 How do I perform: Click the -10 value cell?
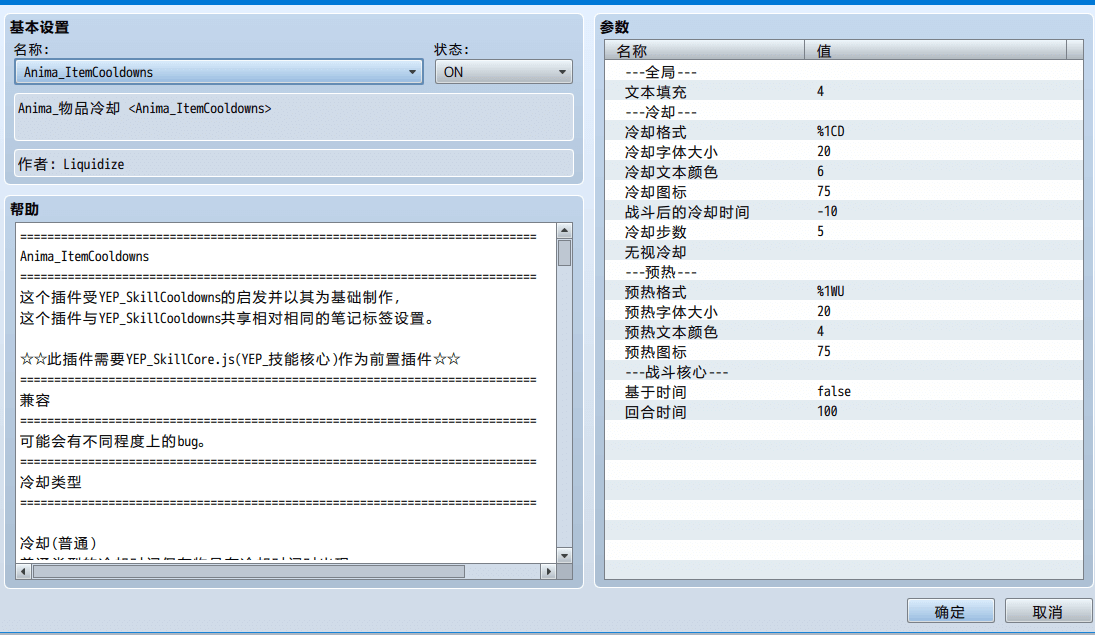click(827, 212)
